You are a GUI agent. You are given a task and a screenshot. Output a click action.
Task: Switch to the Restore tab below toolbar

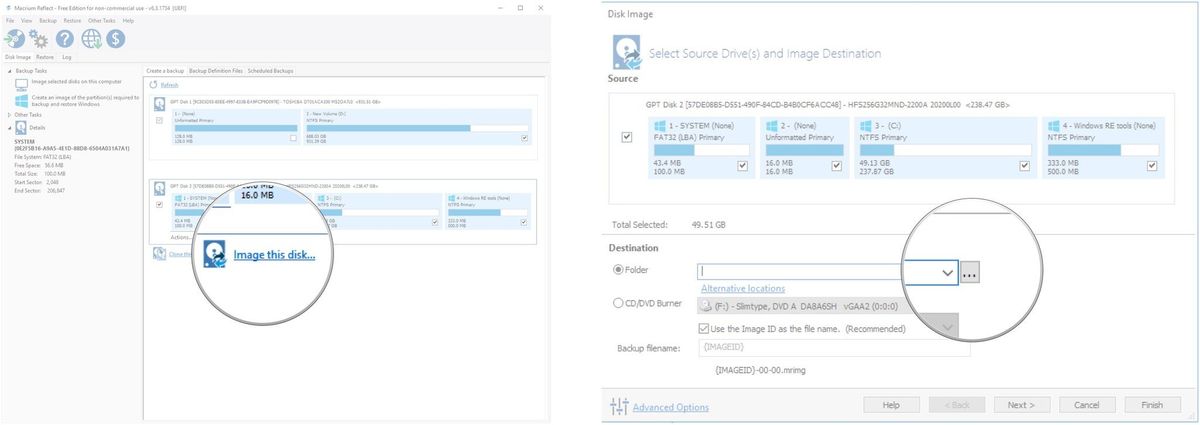tap(45, 57)
